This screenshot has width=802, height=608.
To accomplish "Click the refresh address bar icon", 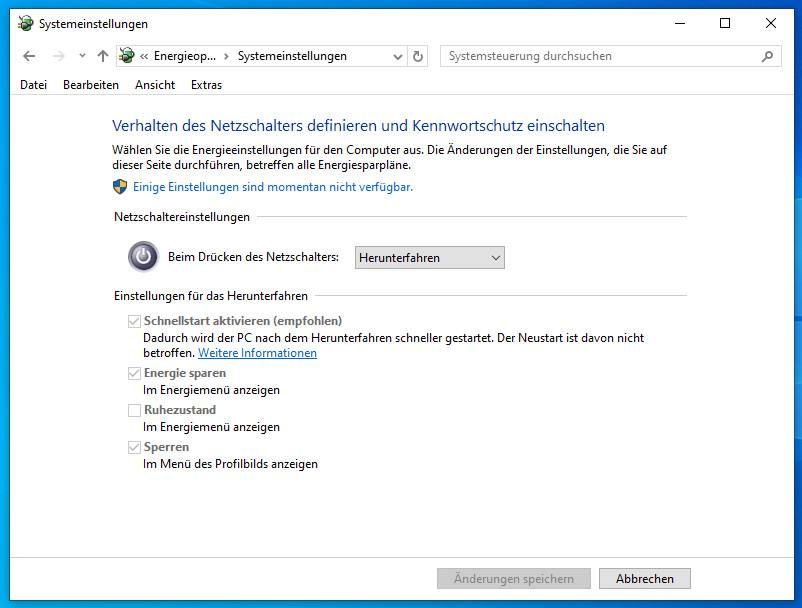I will pyautogui.click(x=418, y=56).
